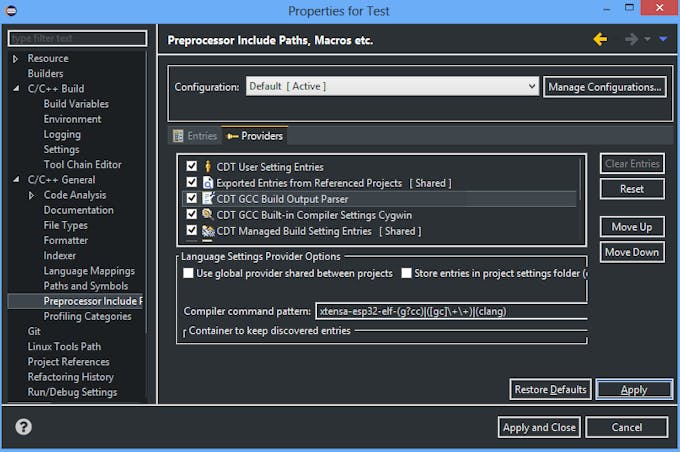The height and width of the screenshot is (452, 680).
Task: Select CDT GCC Build Output Parser row text
Action: click(282, 199)
